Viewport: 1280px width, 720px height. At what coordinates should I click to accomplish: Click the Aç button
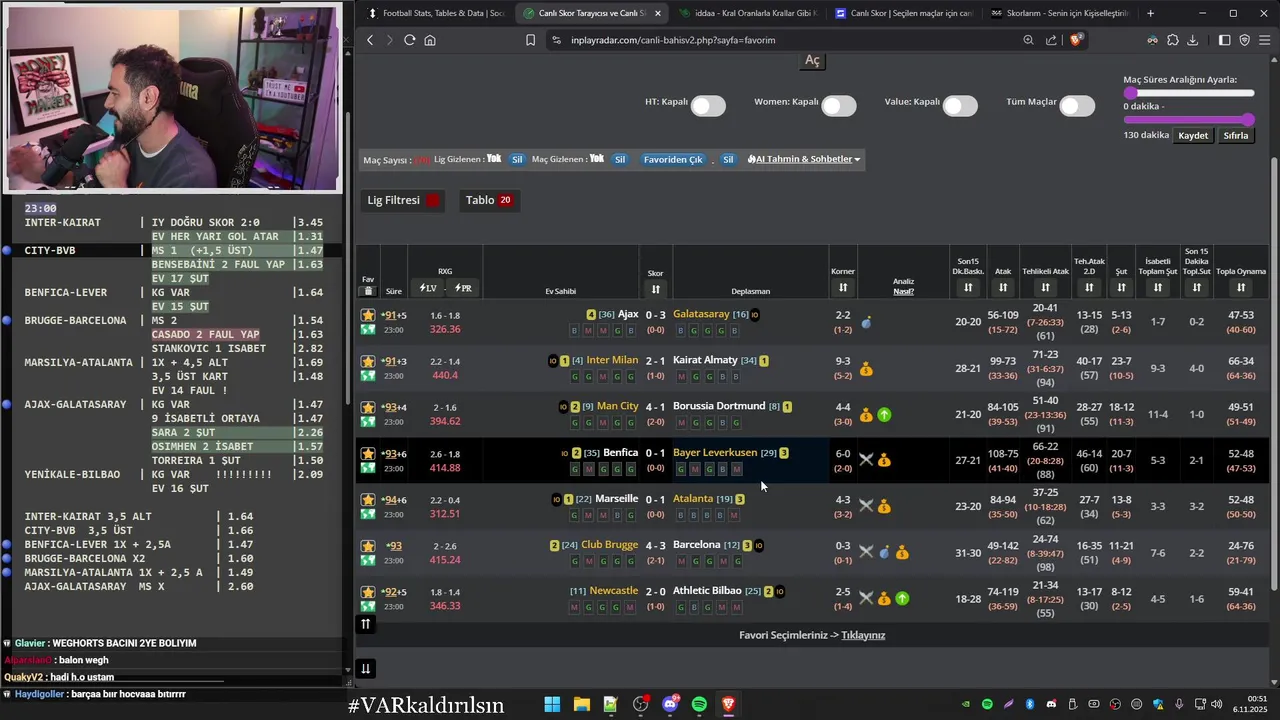[x=812, y=60]
